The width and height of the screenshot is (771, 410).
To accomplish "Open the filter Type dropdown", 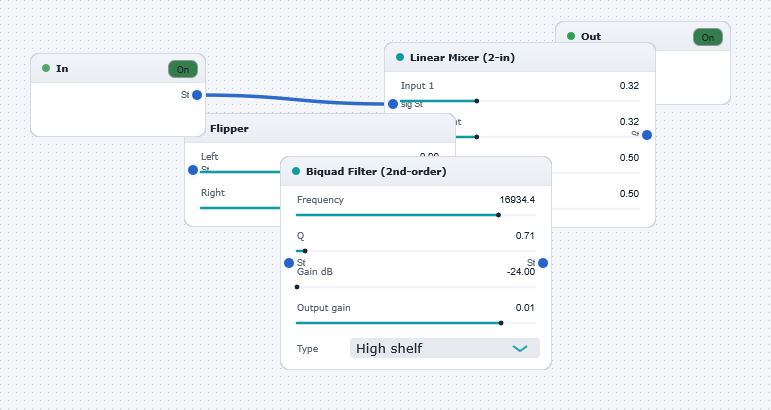I will [x=445, y=348].
